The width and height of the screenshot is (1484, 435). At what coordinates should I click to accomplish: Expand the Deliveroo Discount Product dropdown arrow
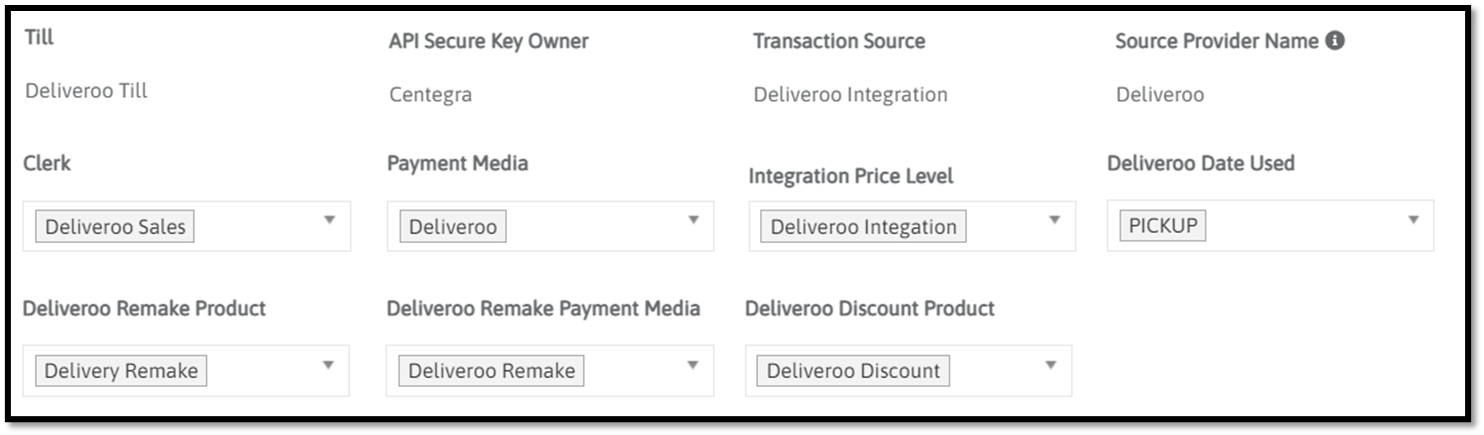(x=1050, y=365)
